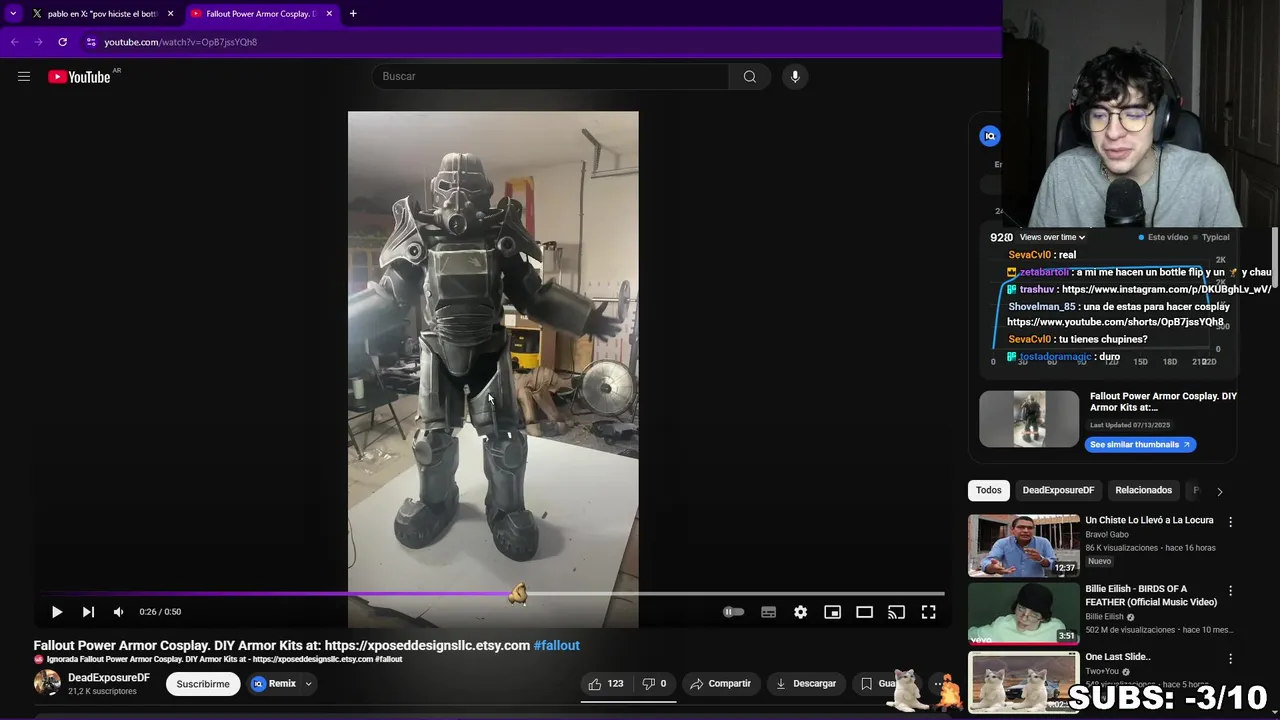Open DeadExposureDF channel name link

(x=109, y=678)
